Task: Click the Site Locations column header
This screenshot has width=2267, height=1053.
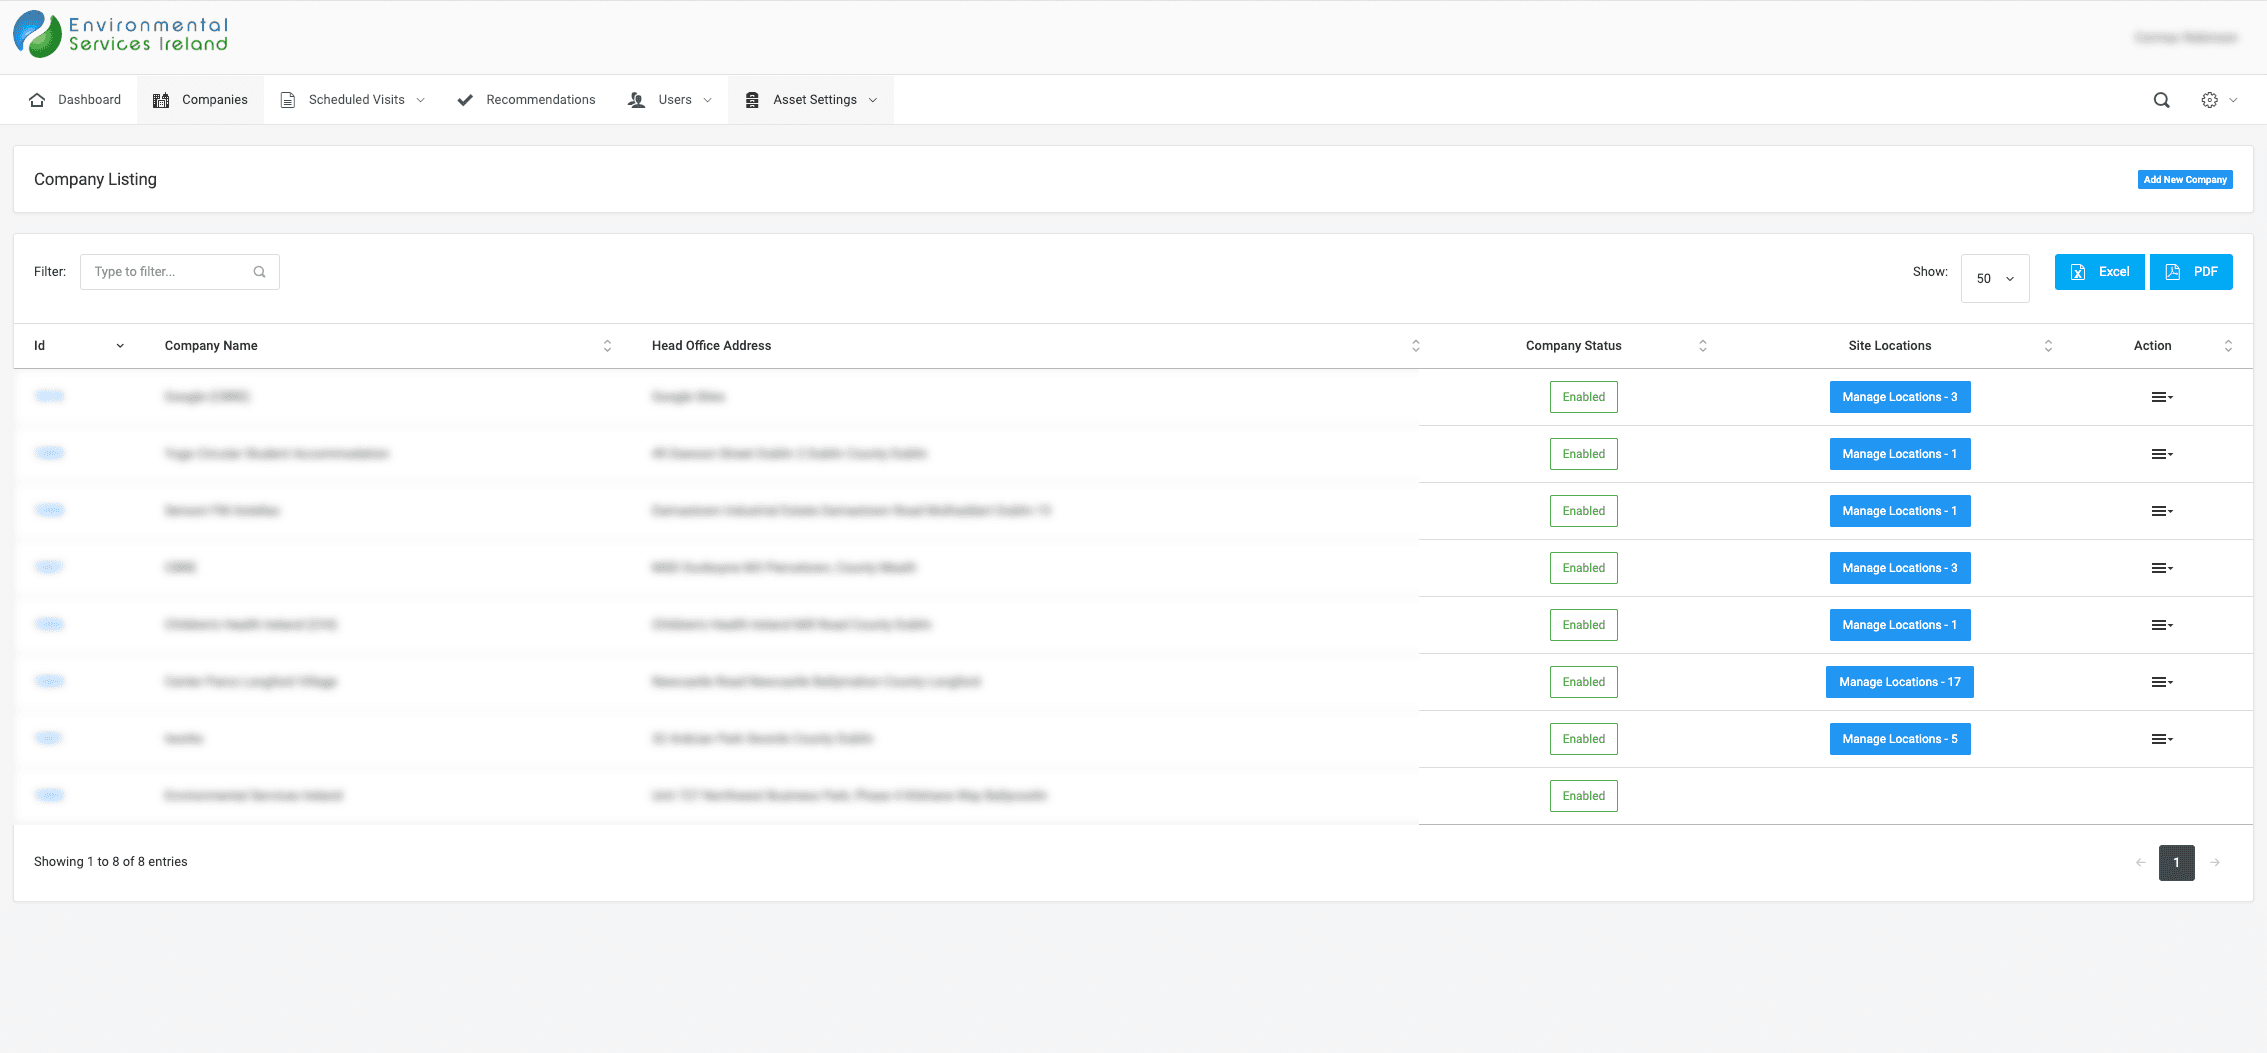Action: pyautogui.click(x=1890, y=346)
